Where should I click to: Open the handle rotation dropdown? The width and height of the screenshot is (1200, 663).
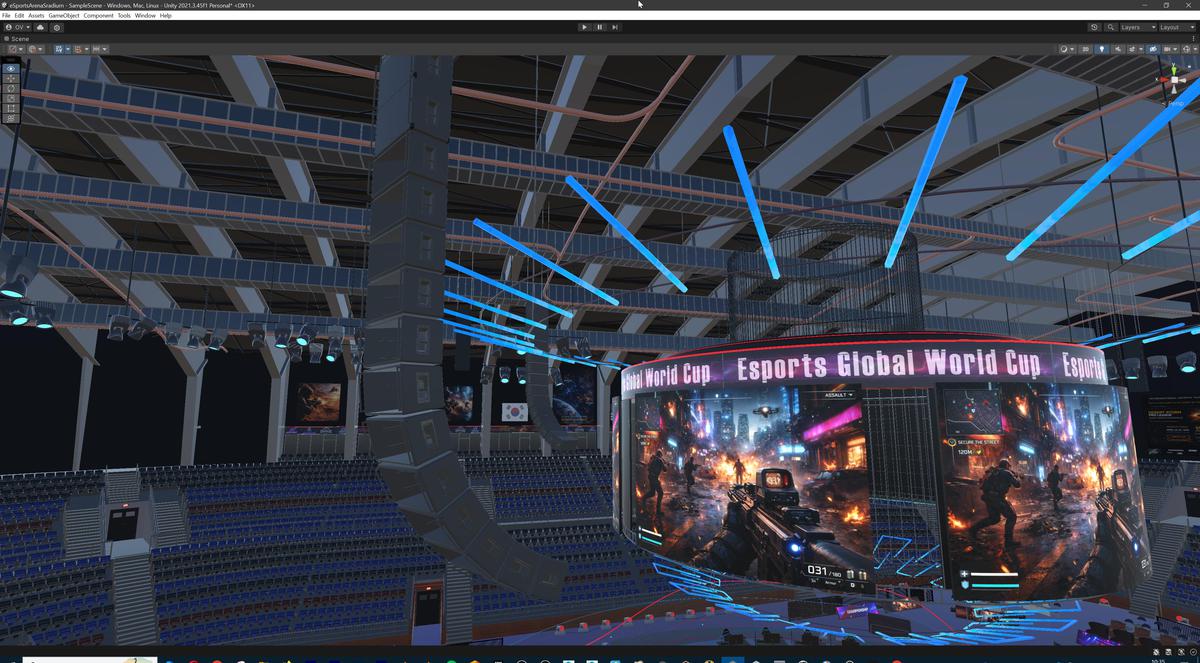pos(36,49)
